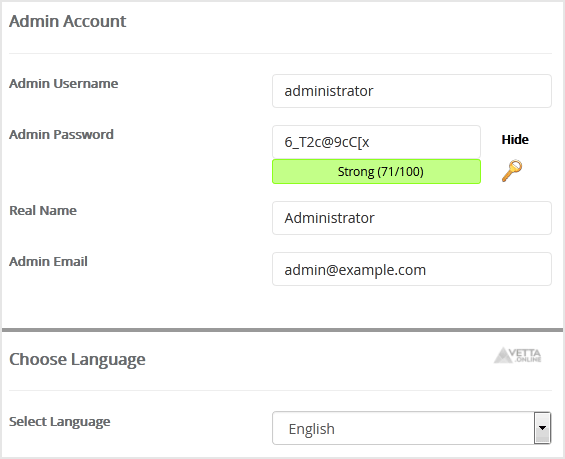The width and height of the screenshot is (565, 459).
Task: Click the green Strong password strength bar
Action: (x=377, y=171)
